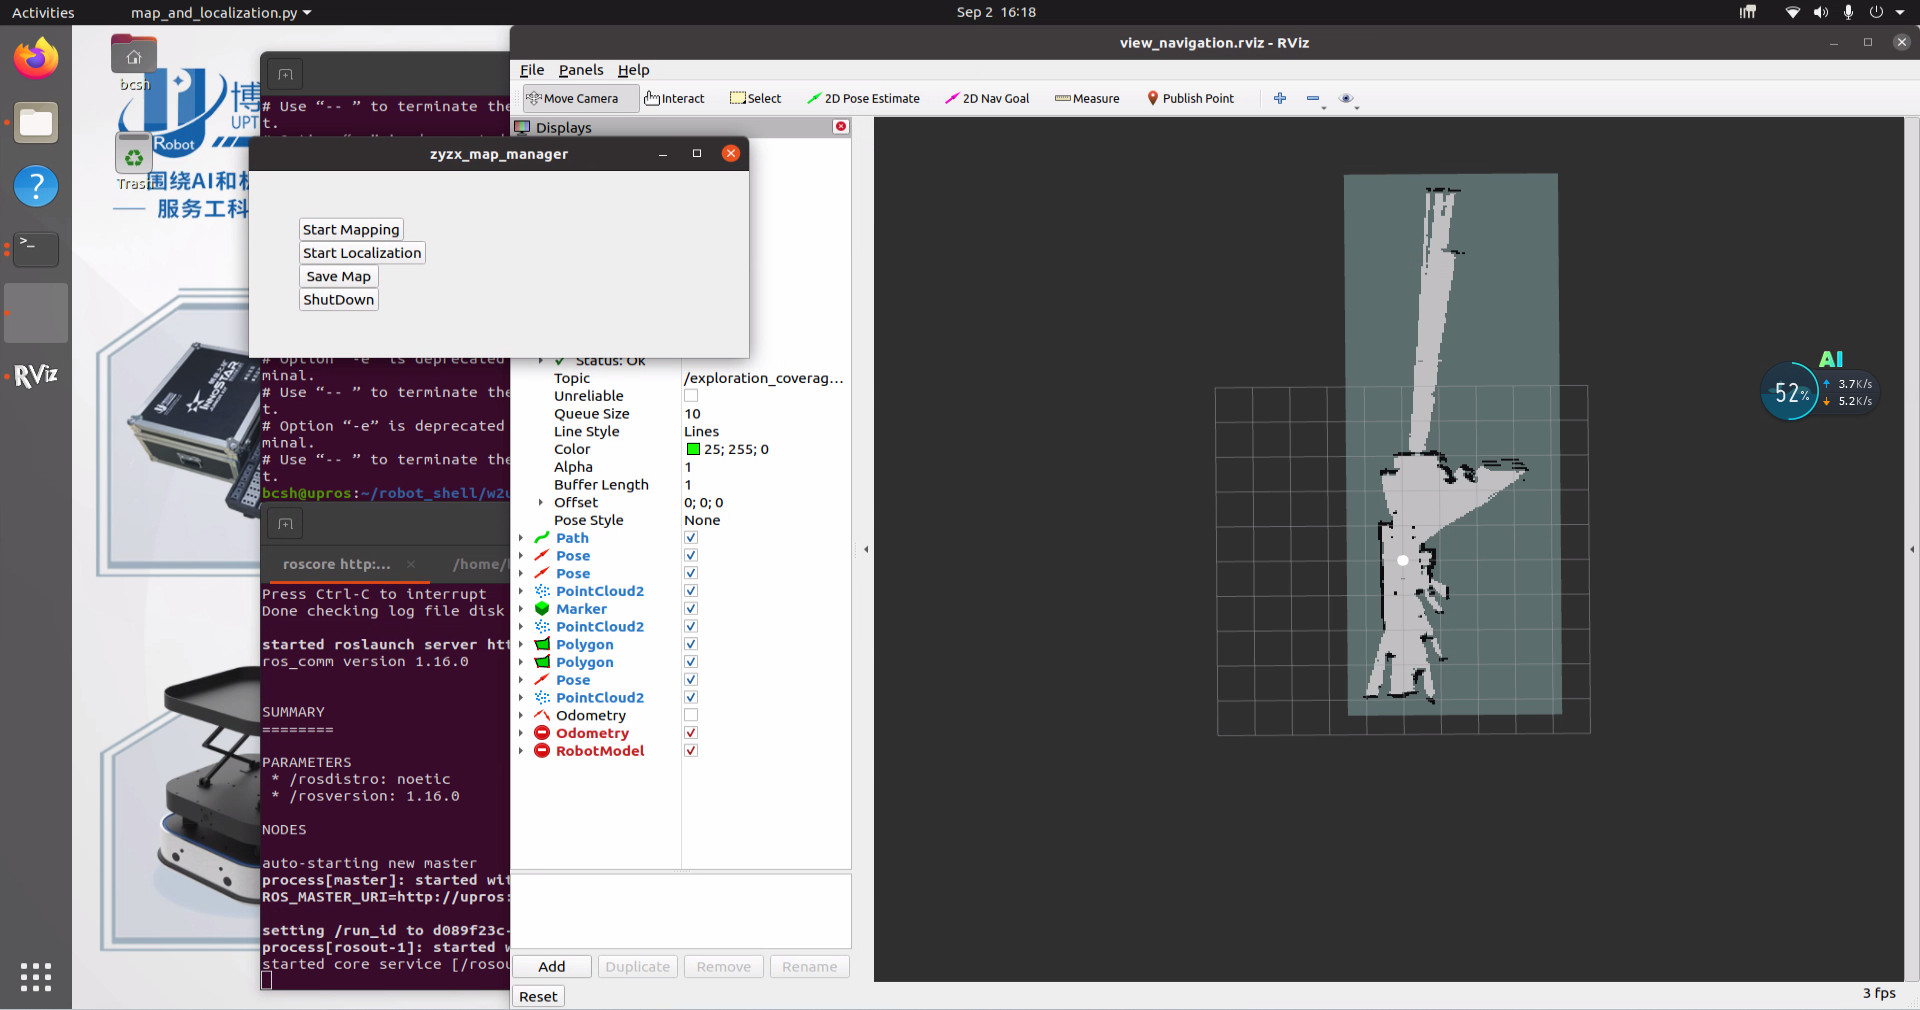Uncheck the RobotModel display checkbox
This screenshot has width=1920, height=1010.
click(x=691, y=751)
